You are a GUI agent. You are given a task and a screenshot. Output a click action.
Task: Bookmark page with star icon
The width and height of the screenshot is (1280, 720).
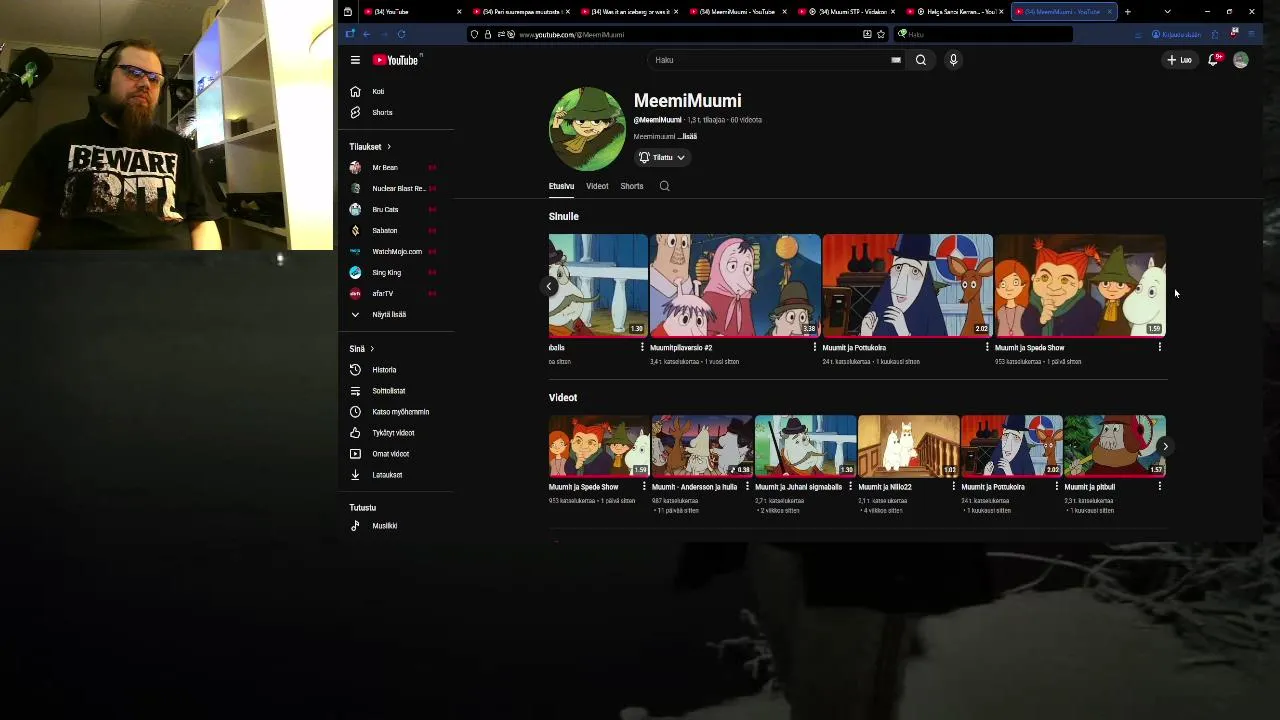coord(881,34)
